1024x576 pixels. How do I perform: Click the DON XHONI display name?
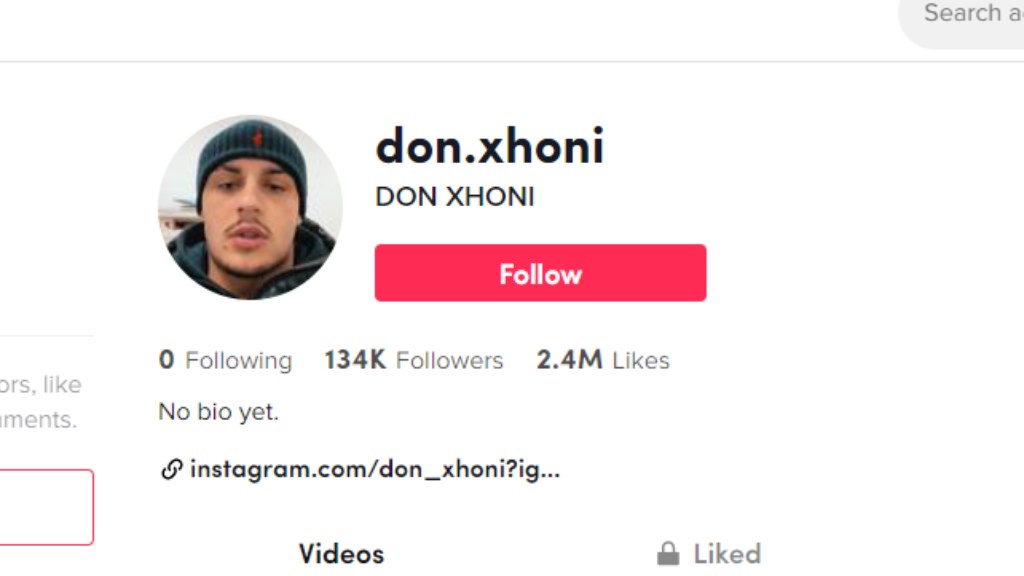(x=455, y=197)
